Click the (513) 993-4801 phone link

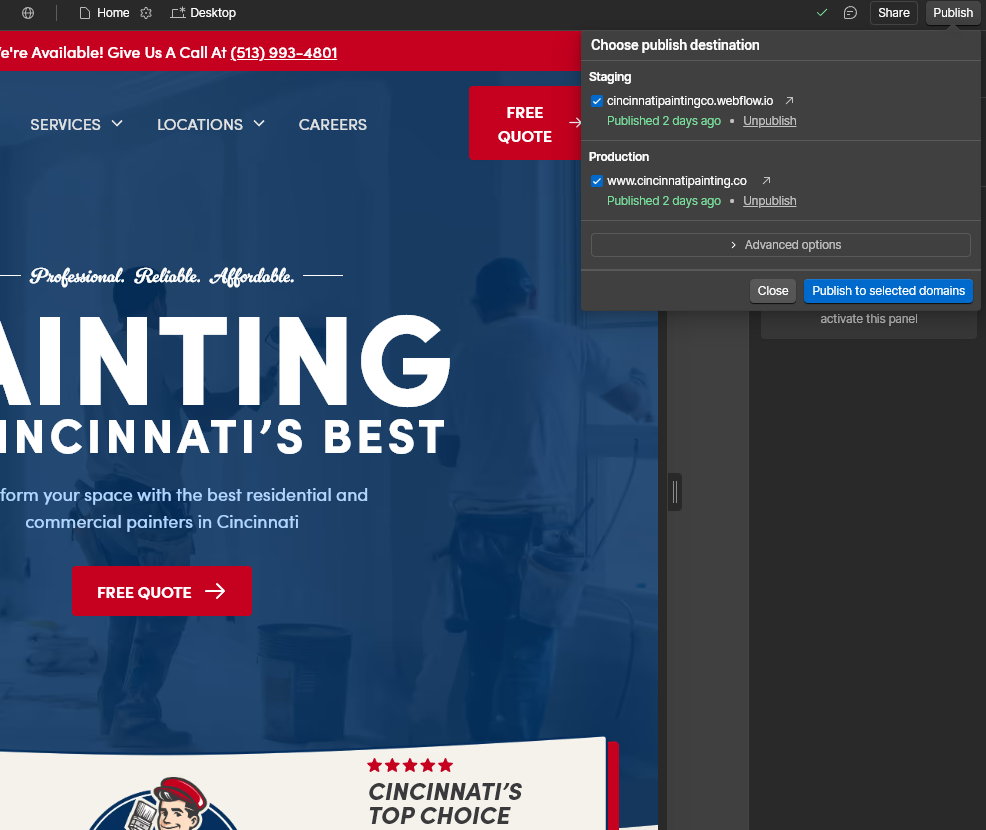pyautogui.click(x=284, y=53)
